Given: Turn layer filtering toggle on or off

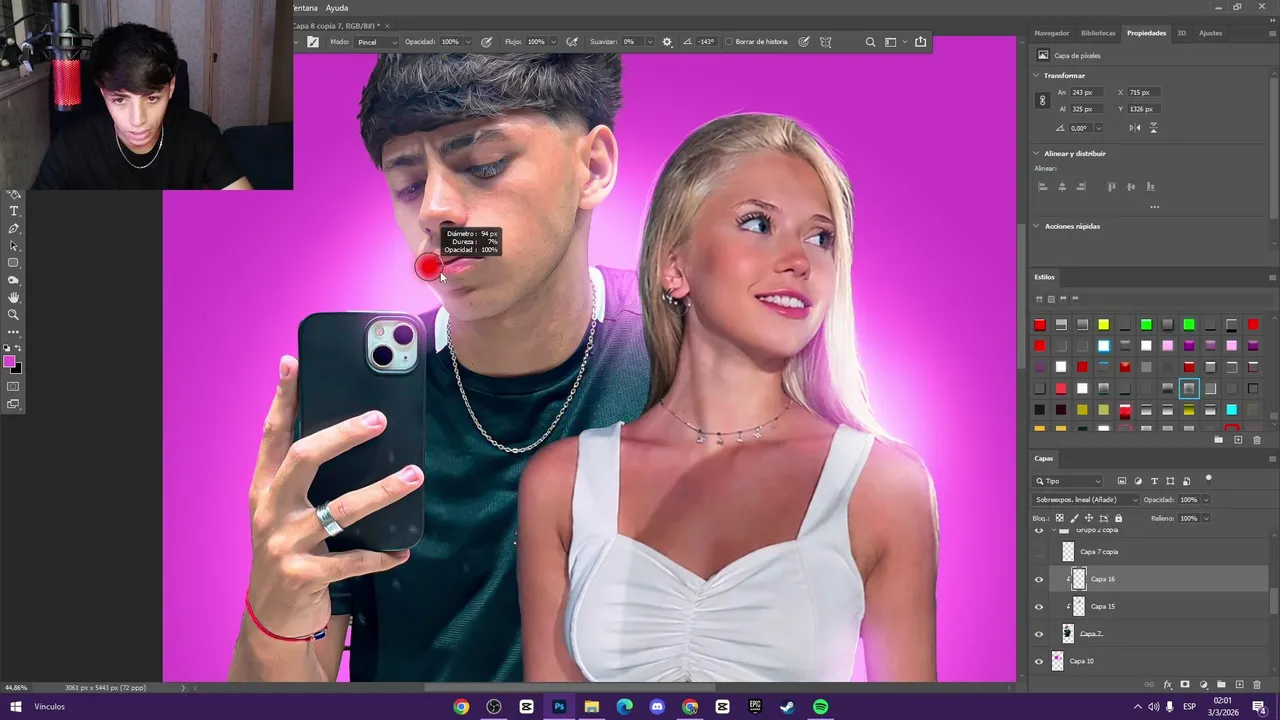Looking at the screenshot, I should (x=1208, y=479).
